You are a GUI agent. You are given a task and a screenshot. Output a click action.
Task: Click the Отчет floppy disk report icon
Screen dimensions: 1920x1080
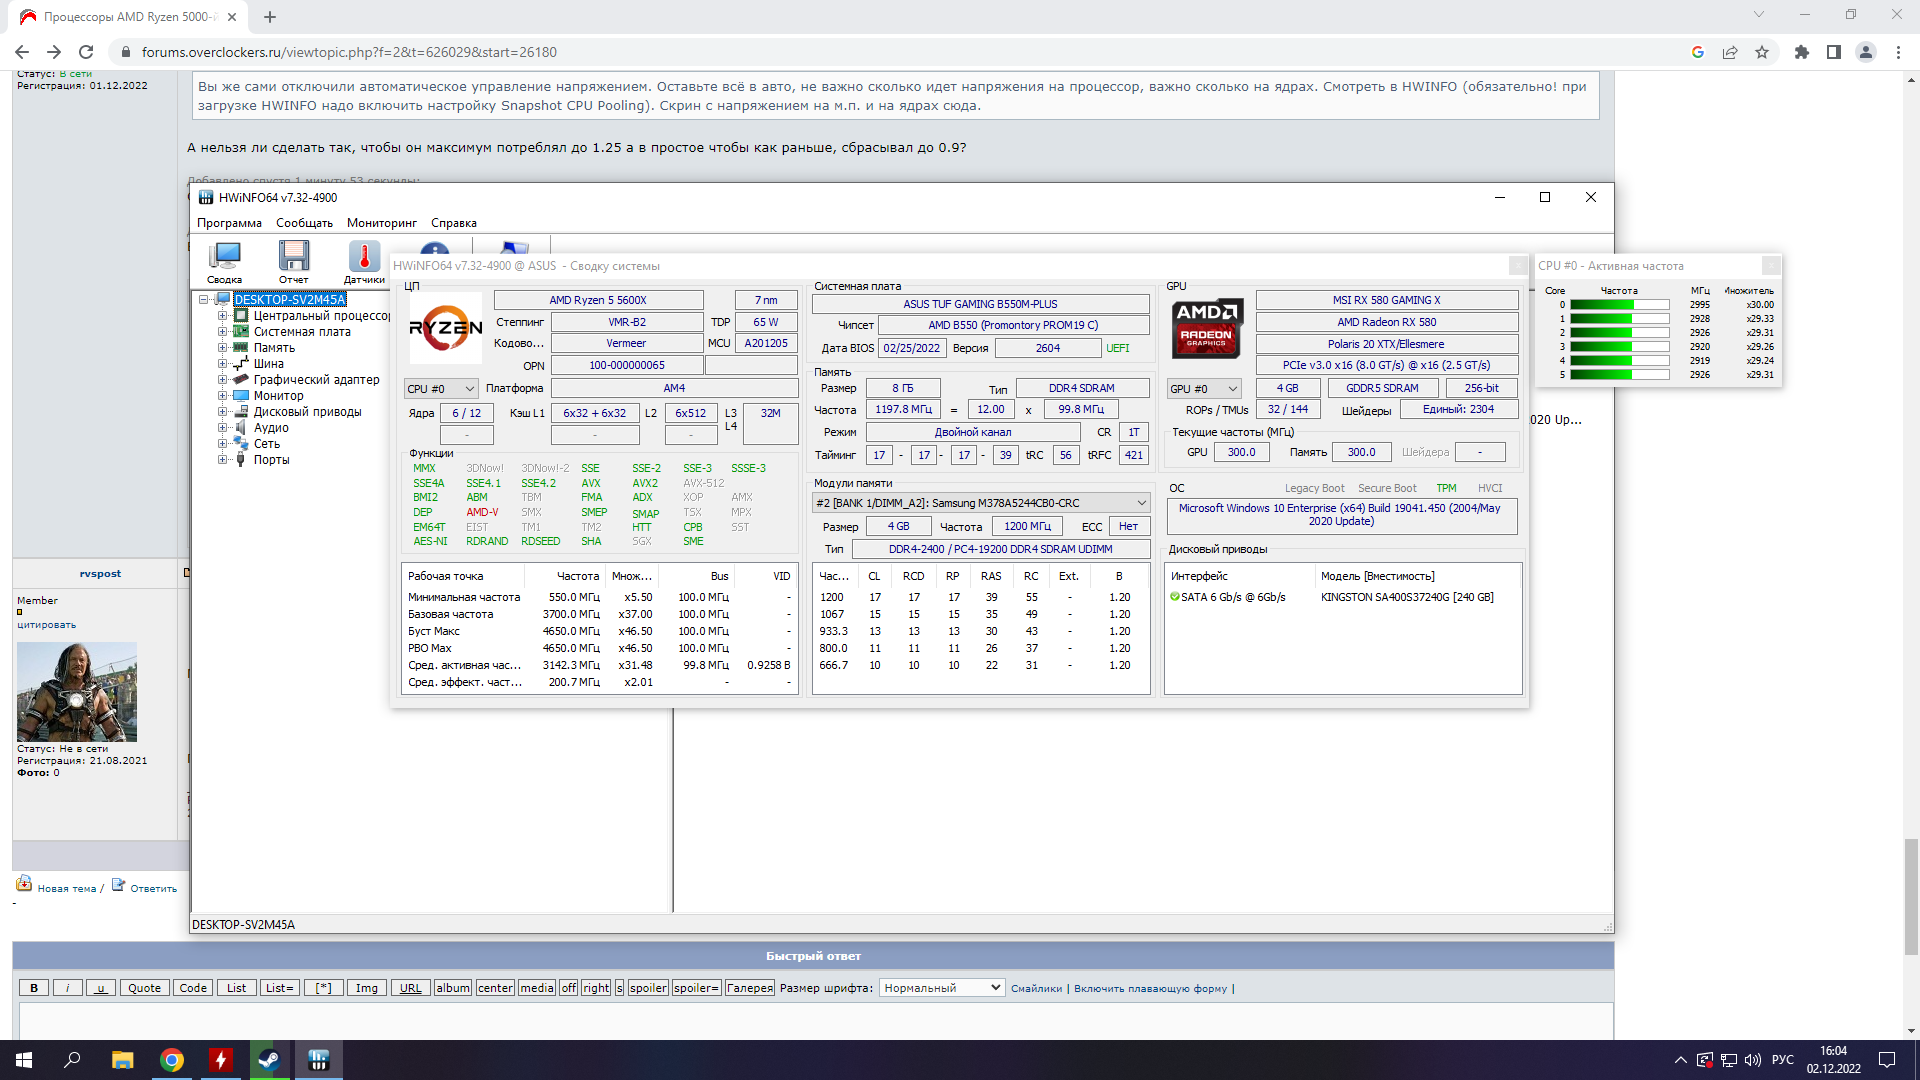click(x=293, y=258)
